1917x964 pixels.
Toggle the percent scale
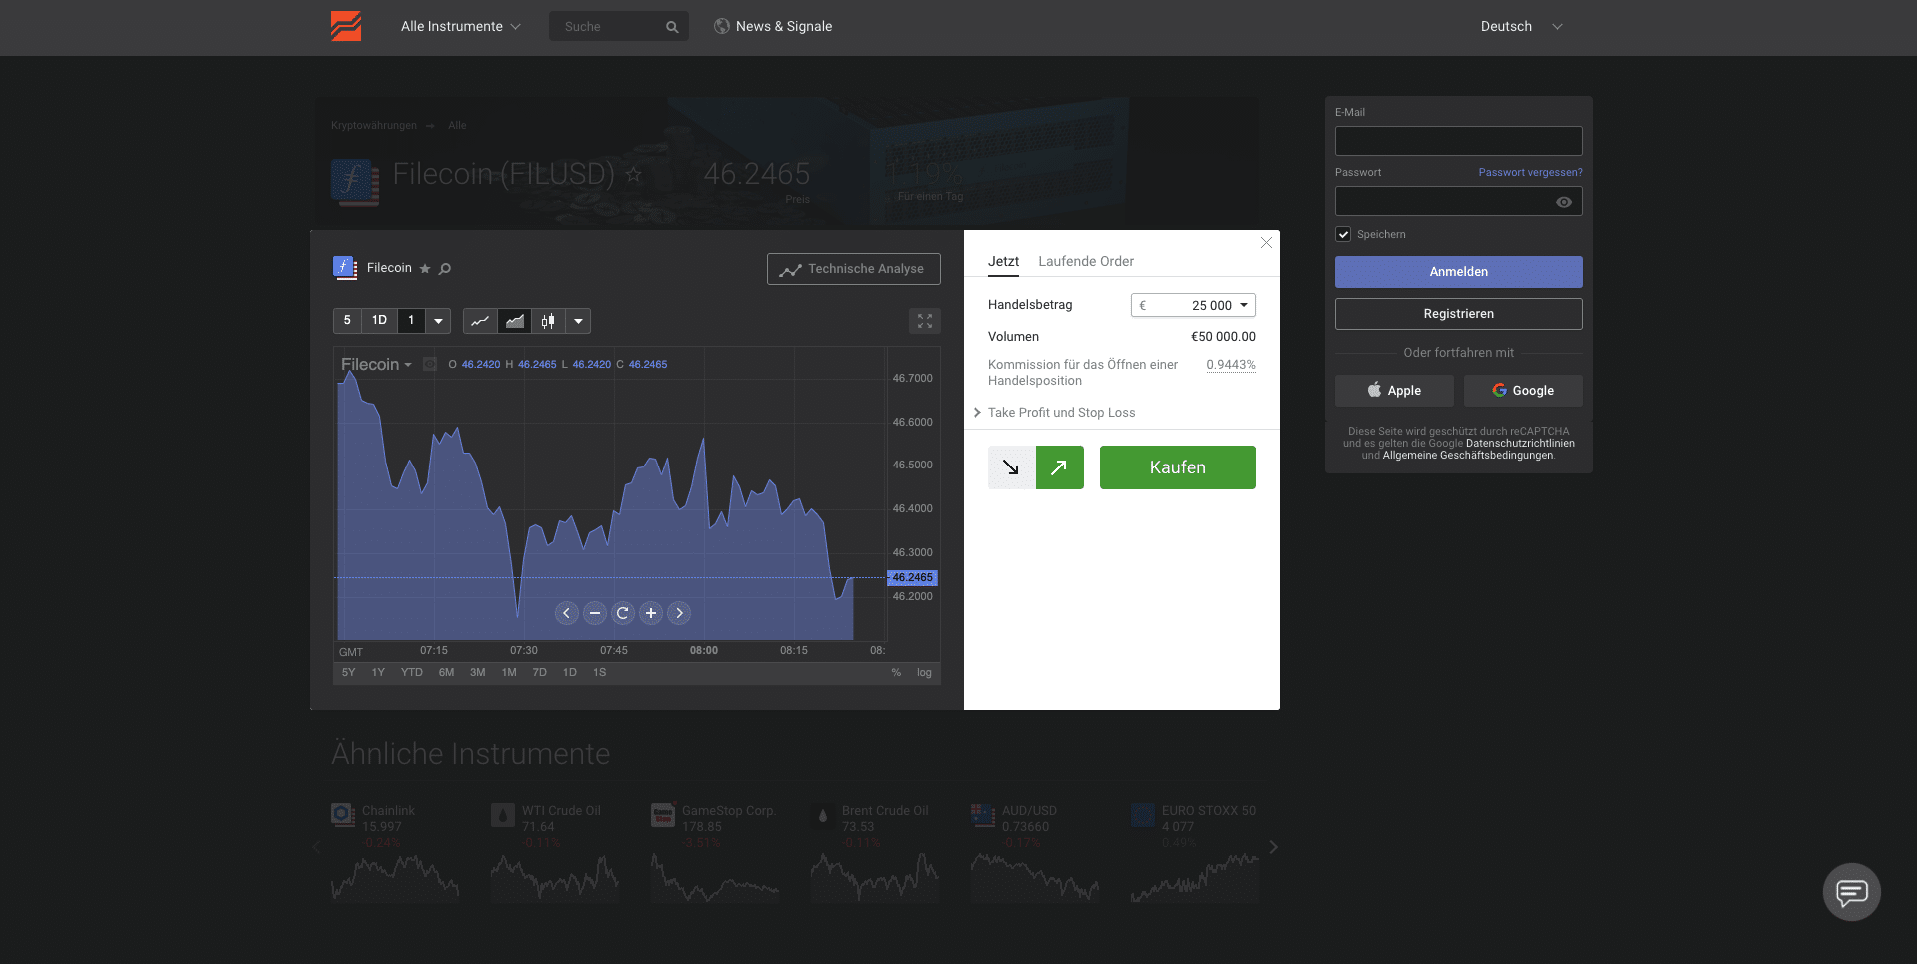896,673
